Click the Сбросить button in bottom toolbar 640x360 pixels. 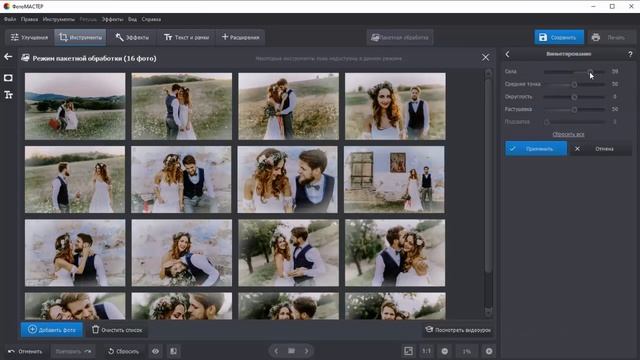[124, 351]
